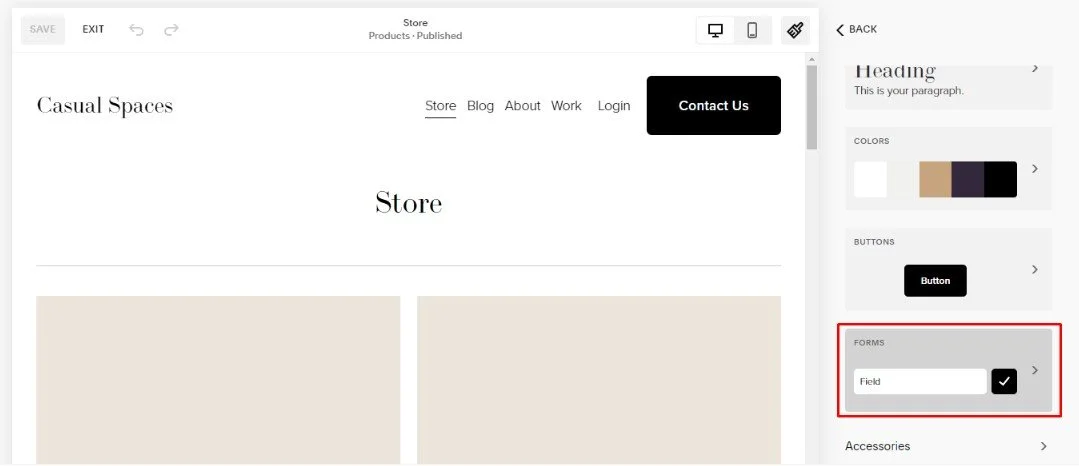Expand the Accessories row chevron
1079x466 pixels.
1044,446
